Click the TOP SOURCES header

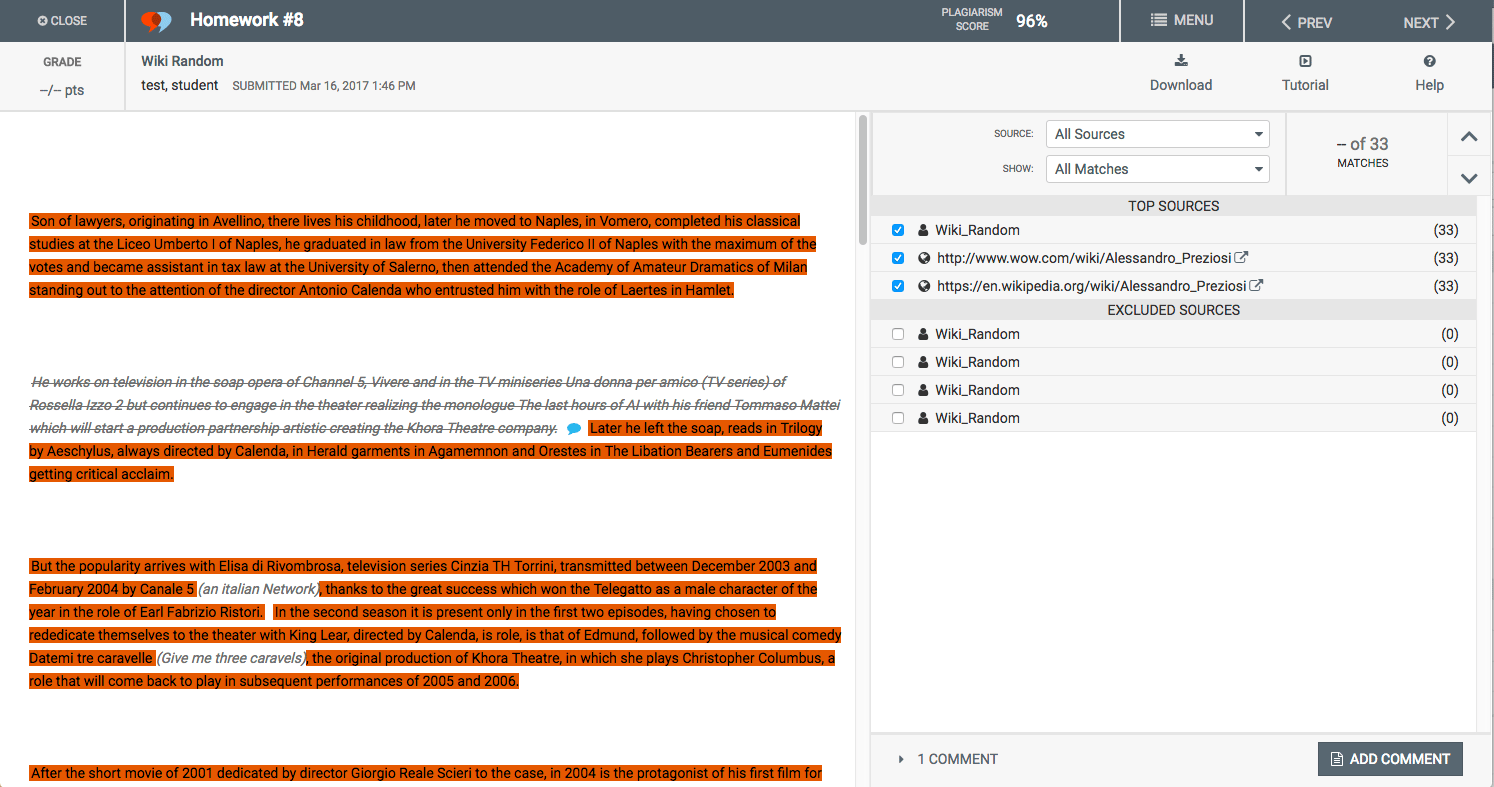point(1174,206)
